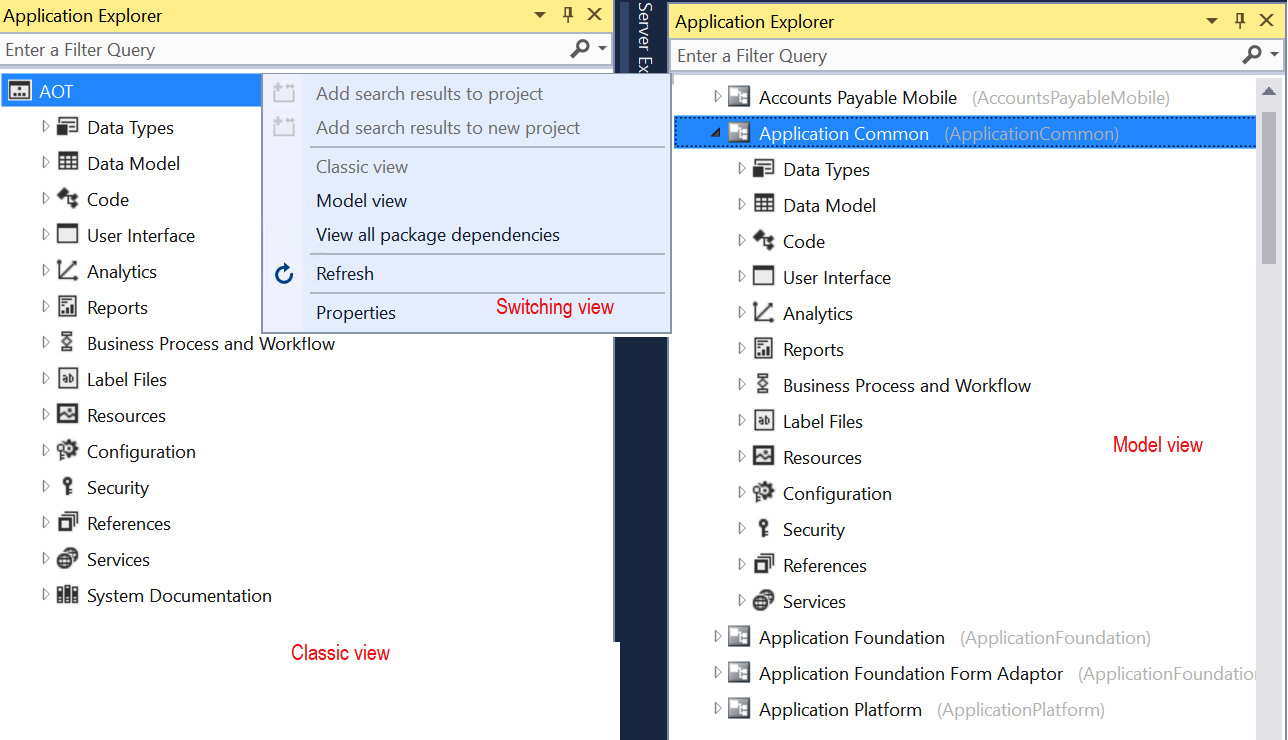Click the Services globe icon under the AOT node

tap(68, 559)
